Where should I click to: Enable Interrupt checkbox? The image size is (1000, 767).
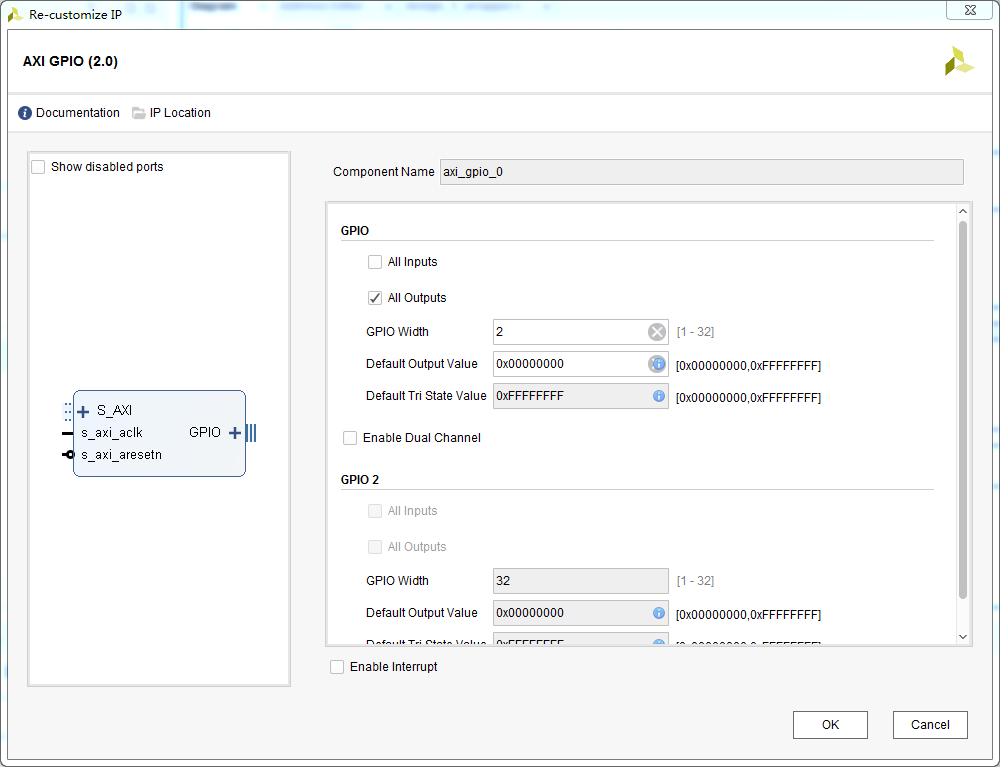337,667
